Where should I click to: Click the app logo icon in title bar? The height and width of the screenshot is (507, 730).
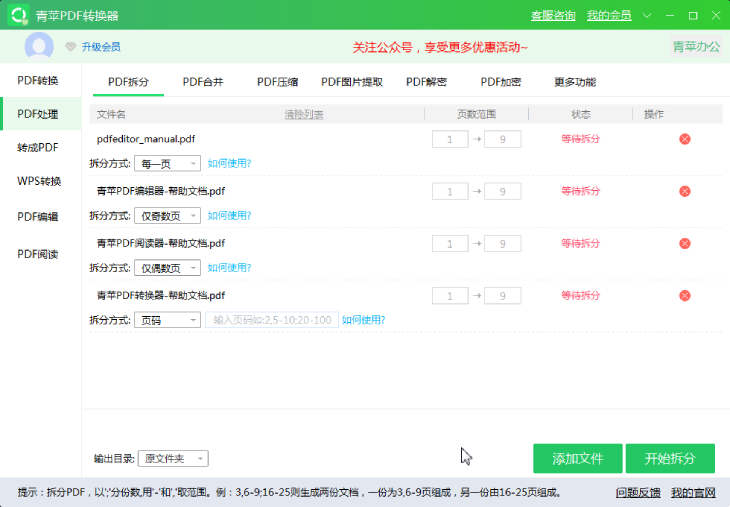coord(19,15)
